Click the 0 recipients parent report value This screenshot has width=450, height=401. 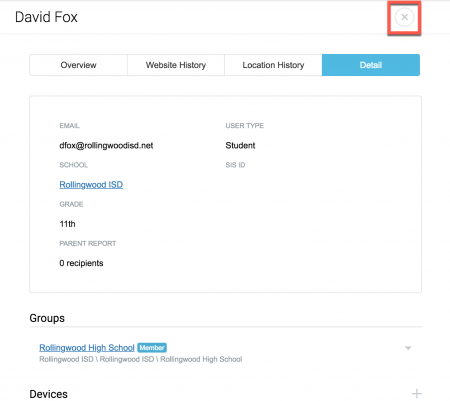[x=81, y=263]
